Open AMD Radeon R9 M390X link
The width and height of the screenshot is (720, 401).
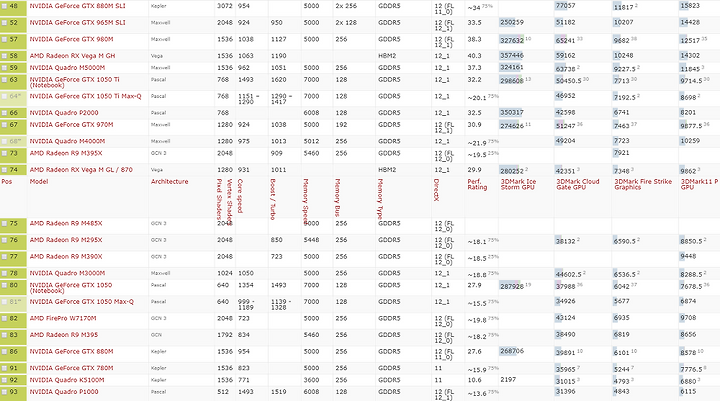66,256
